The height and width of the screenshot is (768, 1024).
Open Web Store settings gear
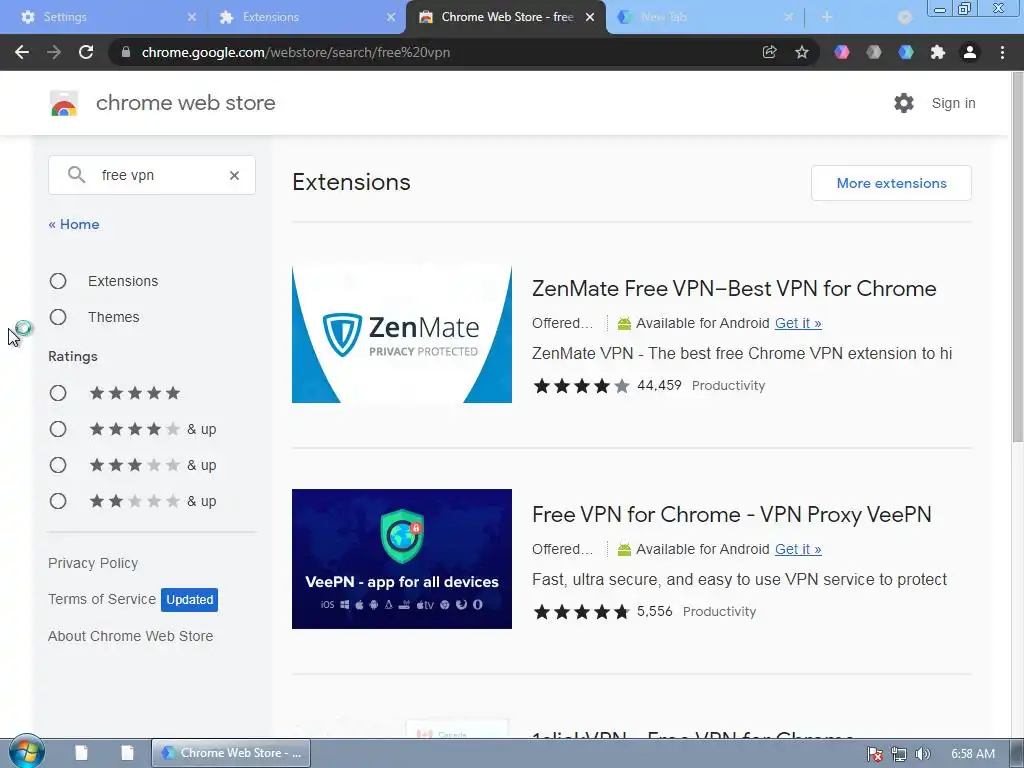[904, 103]
